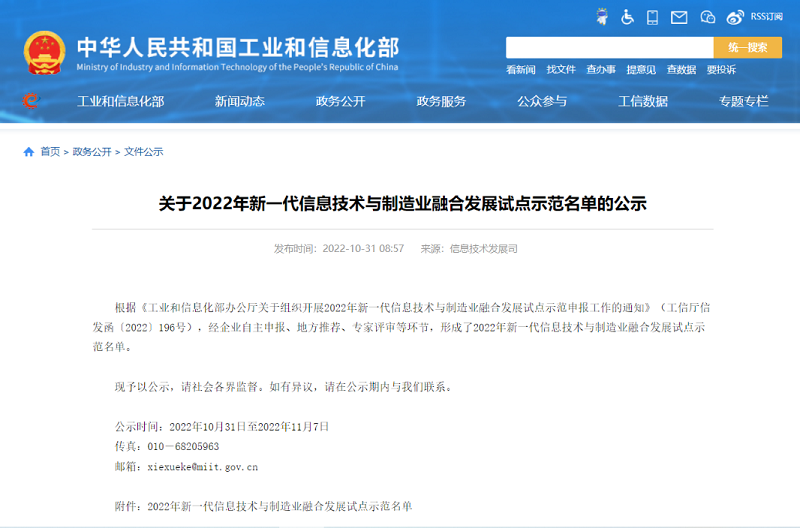Click the search input field
The image size is (800, 528).
[609, 47]
